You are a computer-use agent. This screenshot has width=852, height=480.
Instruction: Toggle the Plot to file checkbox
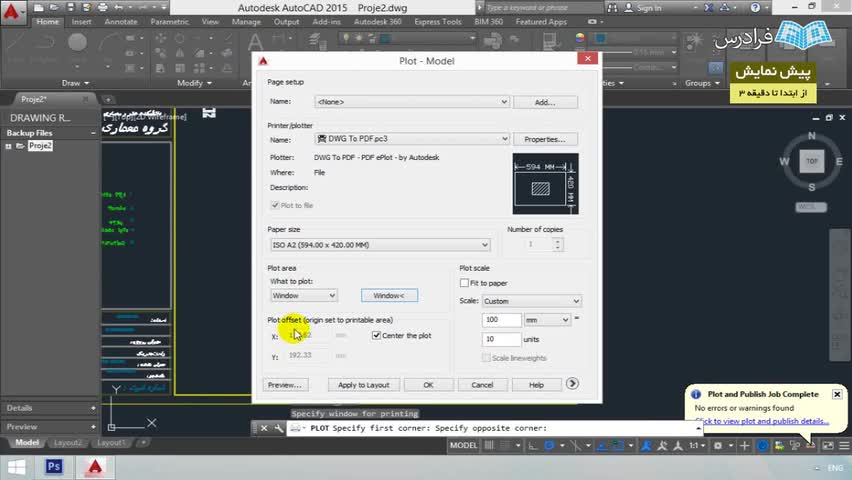click(275, 205)
